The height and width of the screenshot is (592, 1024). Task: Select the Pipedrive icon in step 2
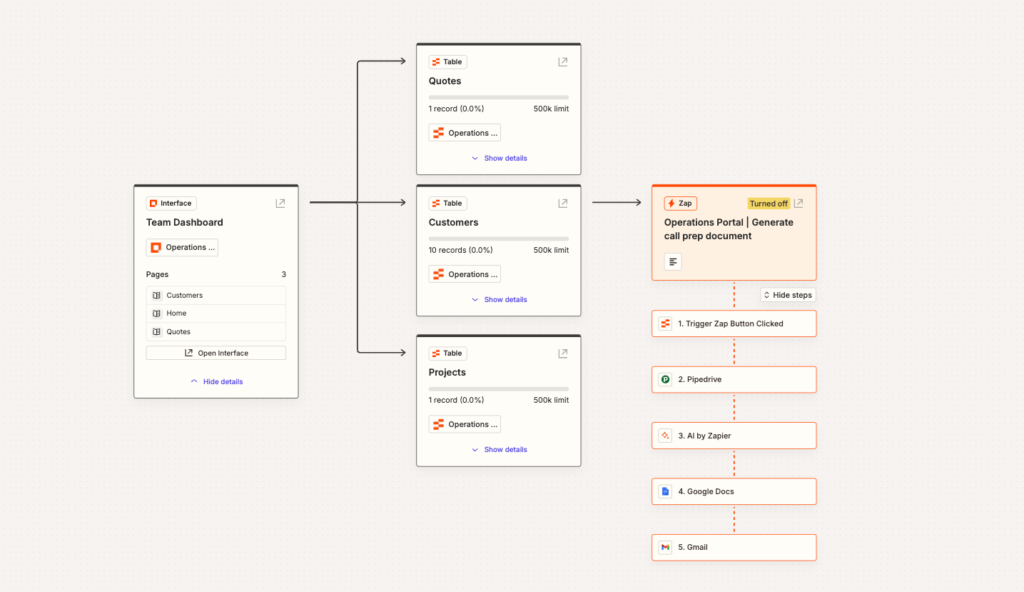point(666,379)
